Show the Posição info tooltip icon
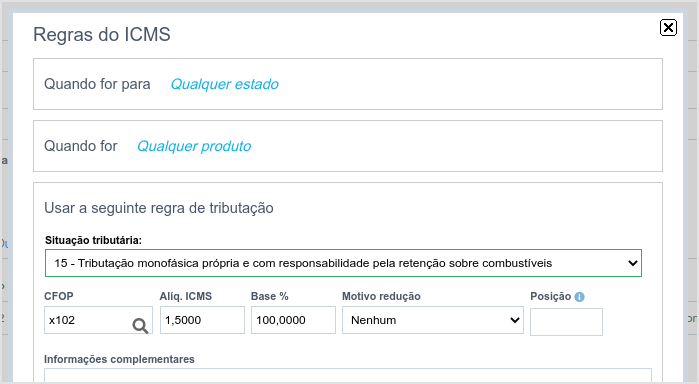This screenshot has width=699, height=384. click(x=579, y=297)
